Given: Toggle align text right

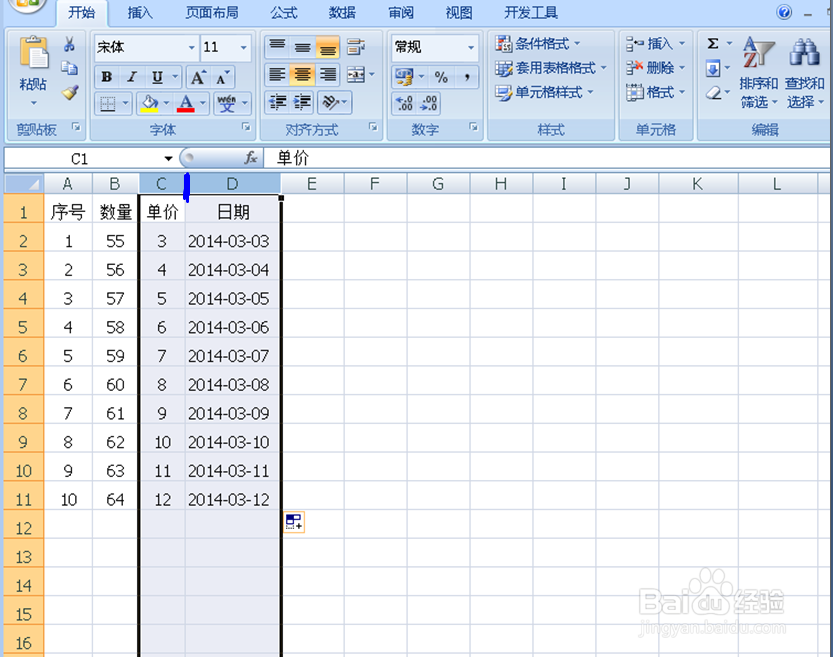Looking at the screenshot, I should pyautogui.click(x=328, y=75).
